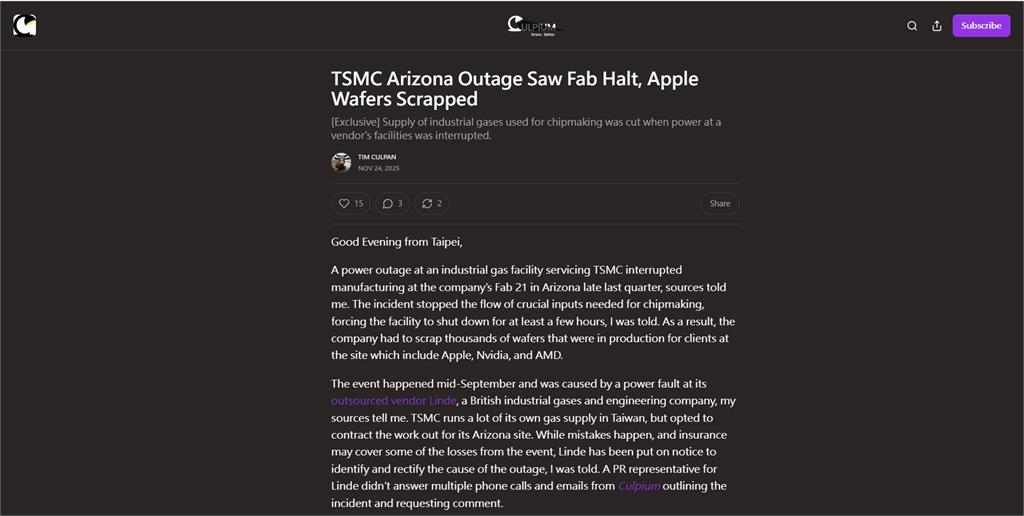Click the centered Culpium logo
1024x516 pixels.
point(534,25)
